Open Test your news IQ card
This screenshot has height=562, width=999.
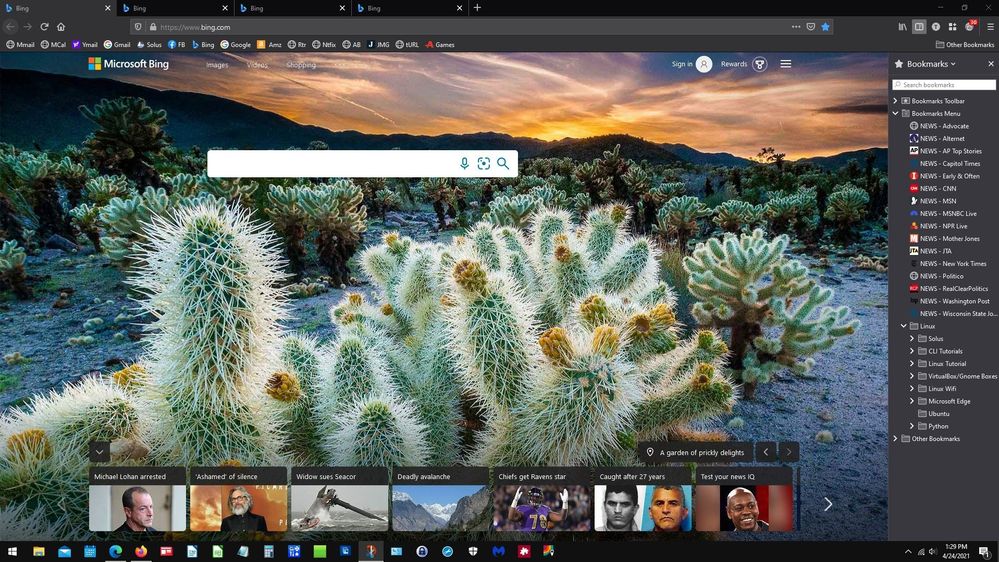pos(744,500)
